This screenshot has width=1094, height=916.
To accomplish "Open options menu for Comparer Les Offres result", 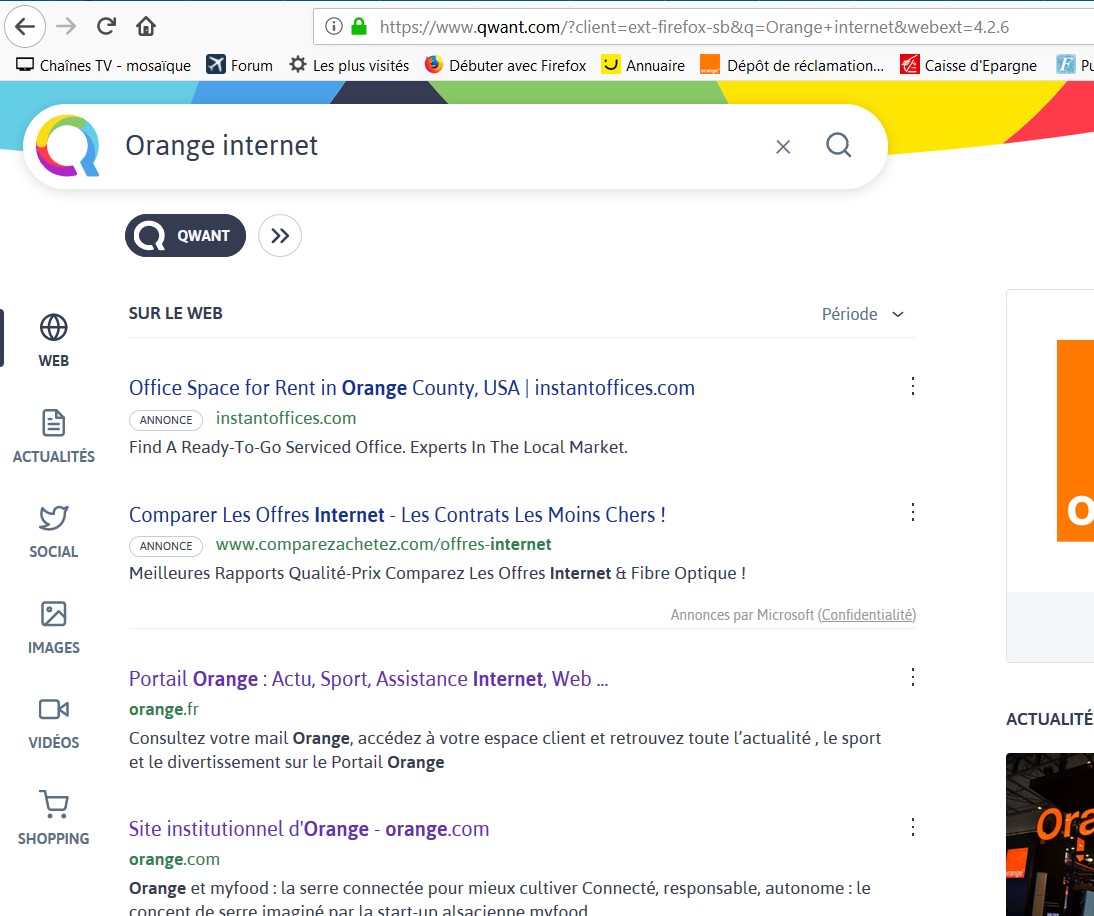I will (x=913, y=512).
